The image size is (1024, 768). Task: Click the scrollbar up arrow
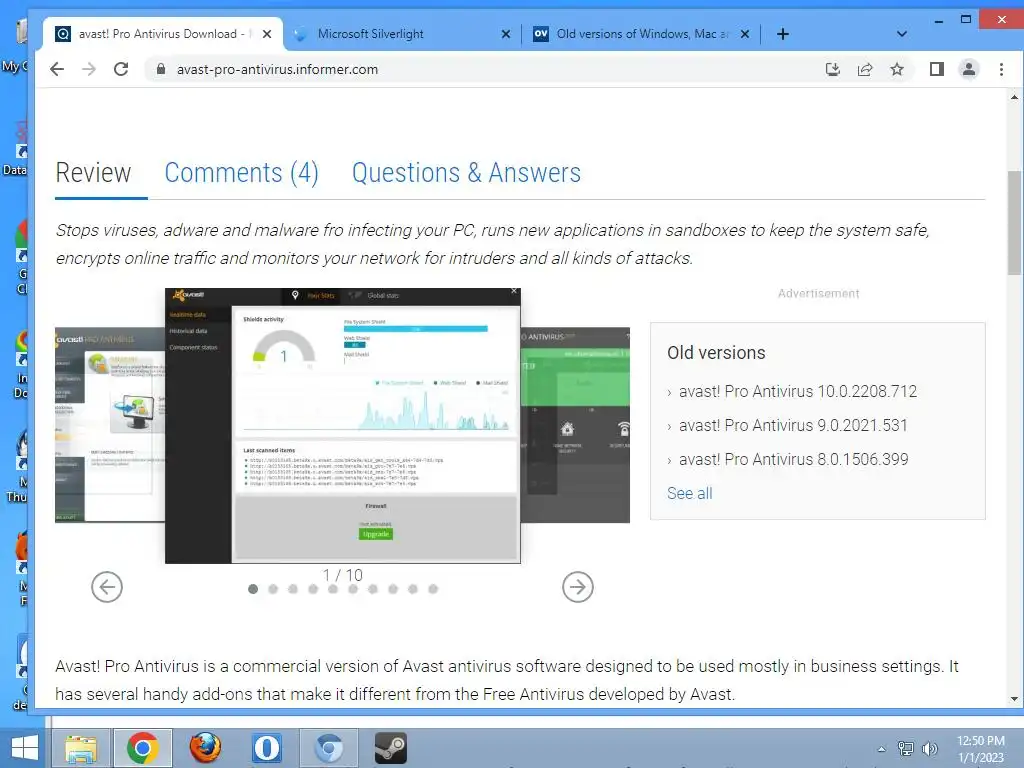point(1014,97)
